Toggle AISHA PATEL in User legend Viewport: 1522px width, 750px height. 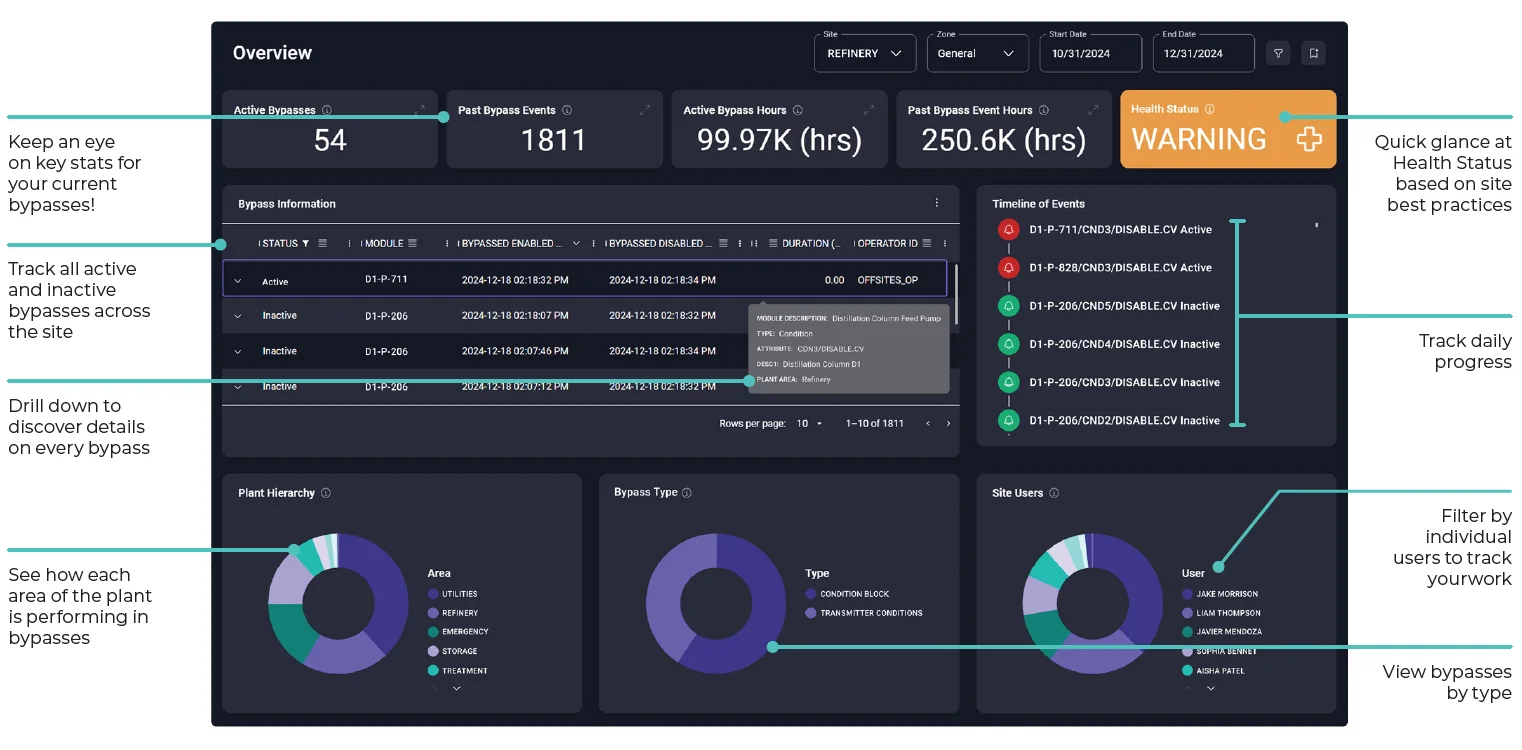[x=1213, y=671]
